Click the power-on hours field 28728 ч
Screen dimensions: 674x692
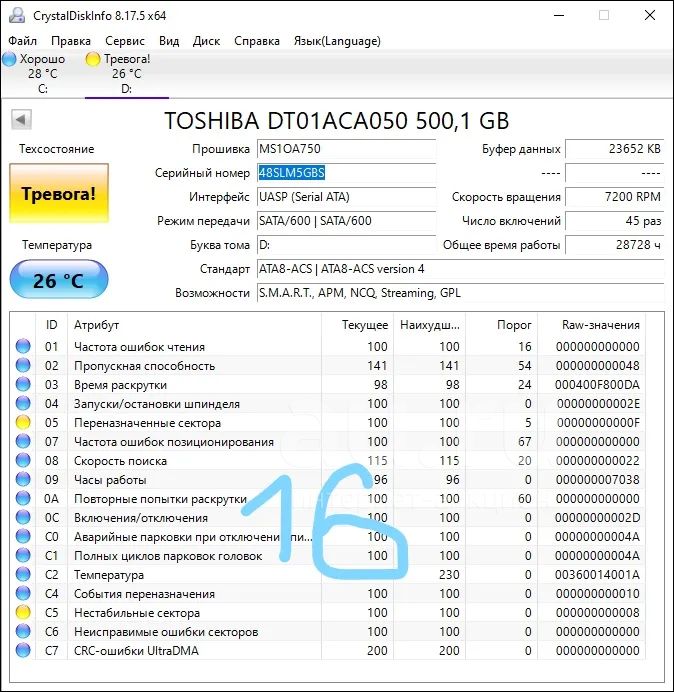(614, 244)
